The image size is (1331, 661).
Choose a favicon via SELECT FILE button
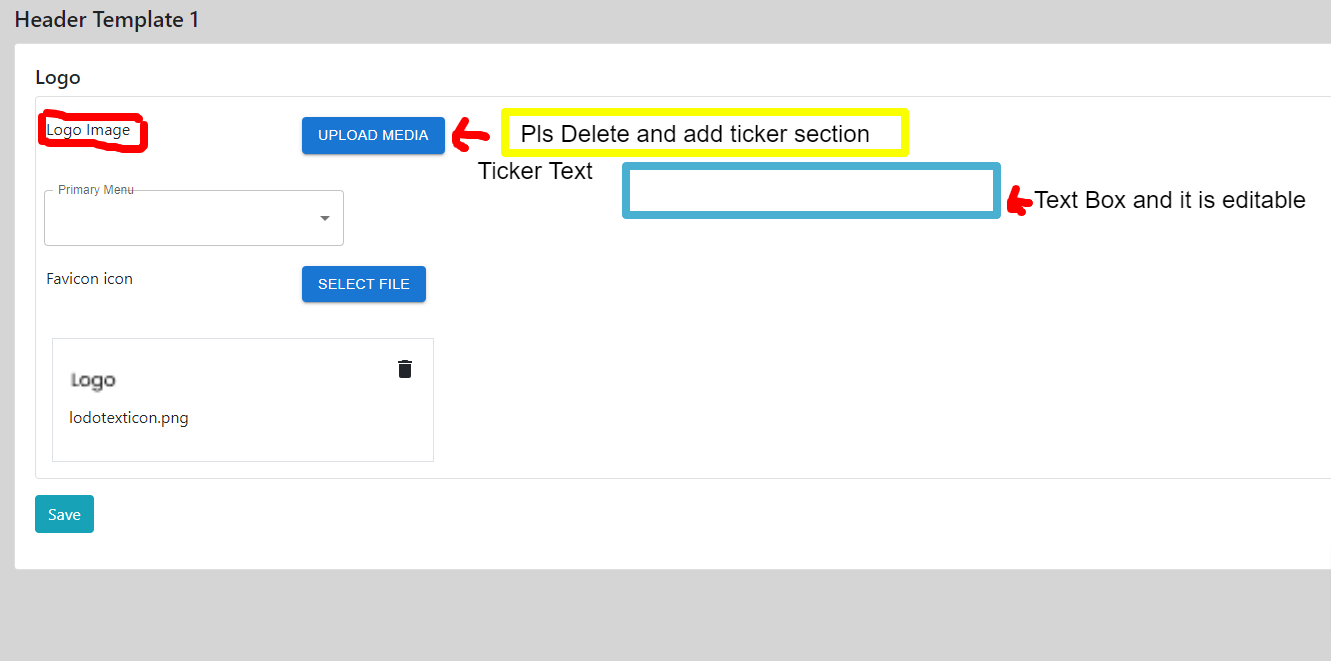[x=364, y=284]
